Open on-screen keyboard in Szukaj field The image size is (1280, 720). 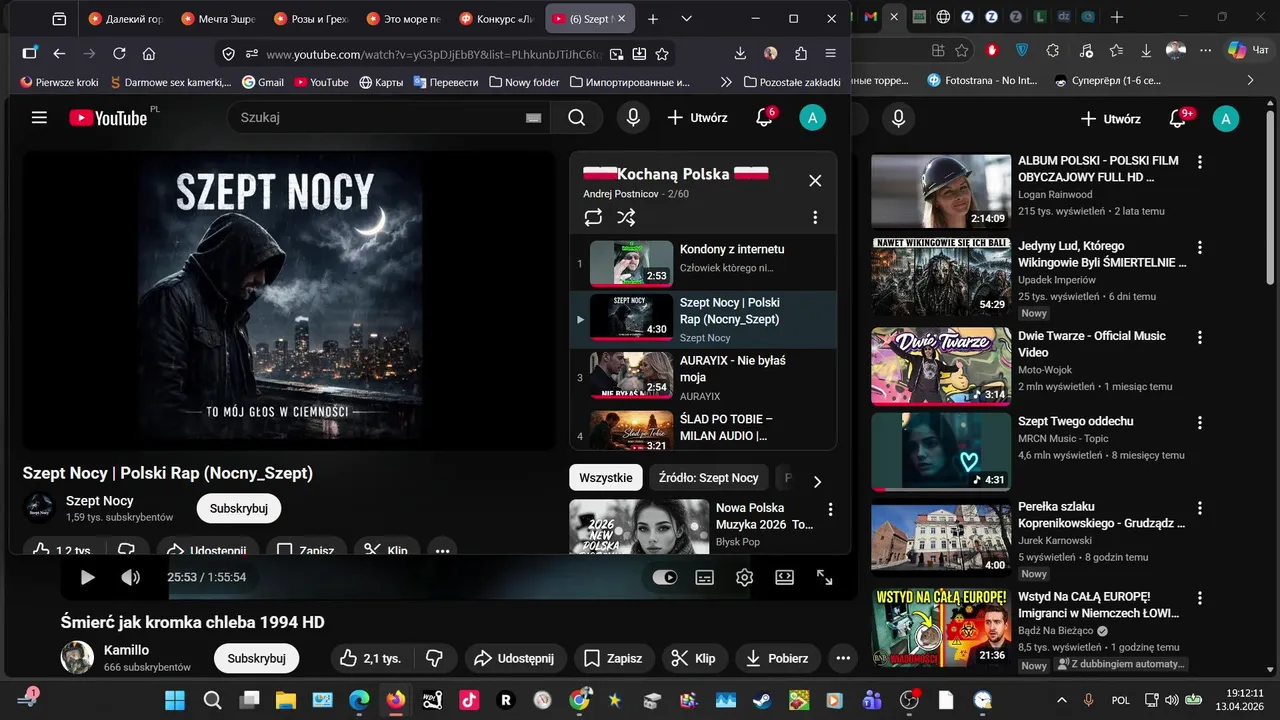pyautogui.click(x=533, y=118)
